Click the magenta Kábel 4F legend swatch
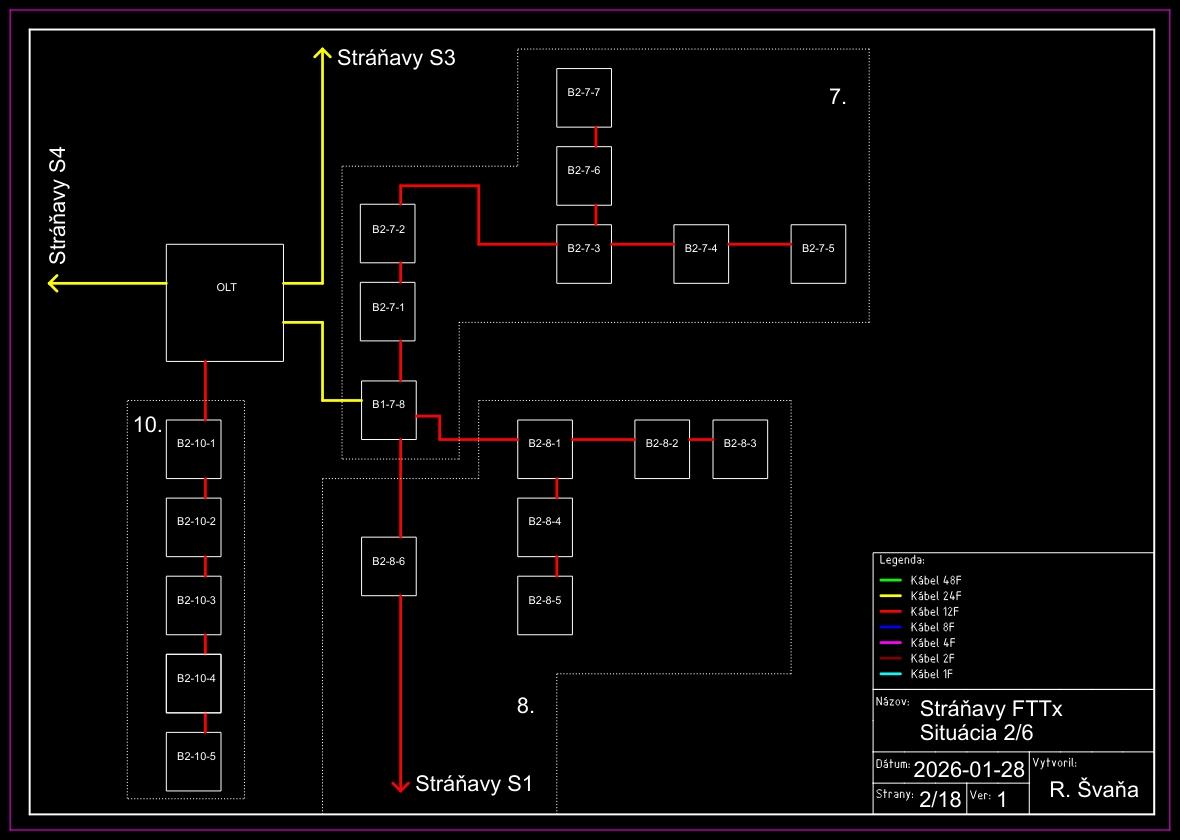This screenshot has width=1180, height=840. [x=890, y=642]
